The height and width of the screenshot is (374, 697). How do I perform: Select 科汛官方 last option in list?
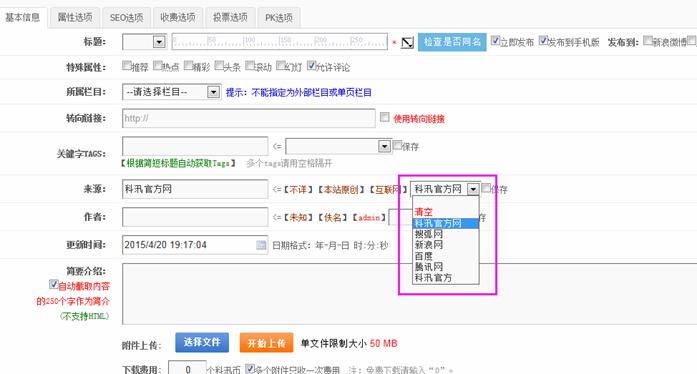coord(446,277)
